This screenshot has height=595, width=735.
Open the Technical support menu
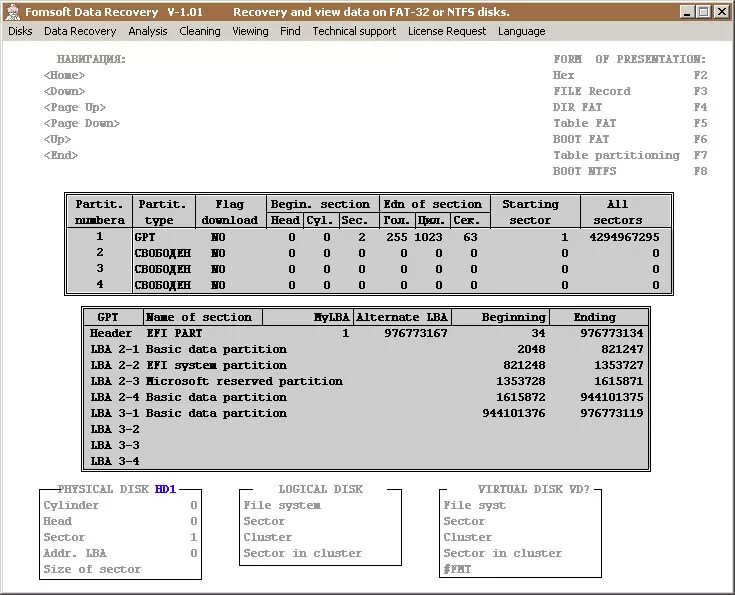point(354,31)
